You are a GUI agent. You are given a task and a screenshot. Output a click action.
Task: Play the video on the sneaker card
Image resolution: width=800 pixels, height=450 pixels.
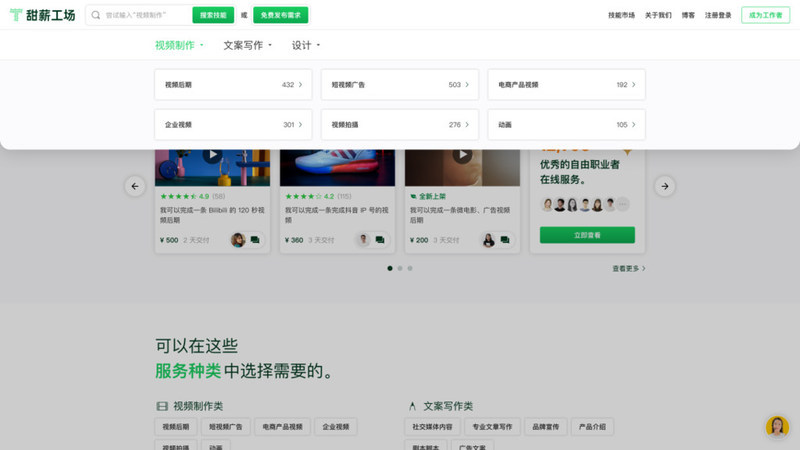coord(337,155)
